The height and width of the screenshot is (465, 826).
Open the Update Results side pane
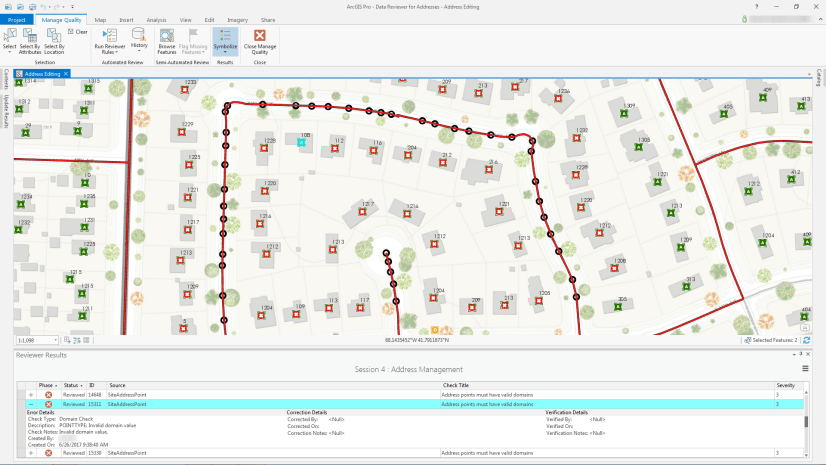coord(6,112)
